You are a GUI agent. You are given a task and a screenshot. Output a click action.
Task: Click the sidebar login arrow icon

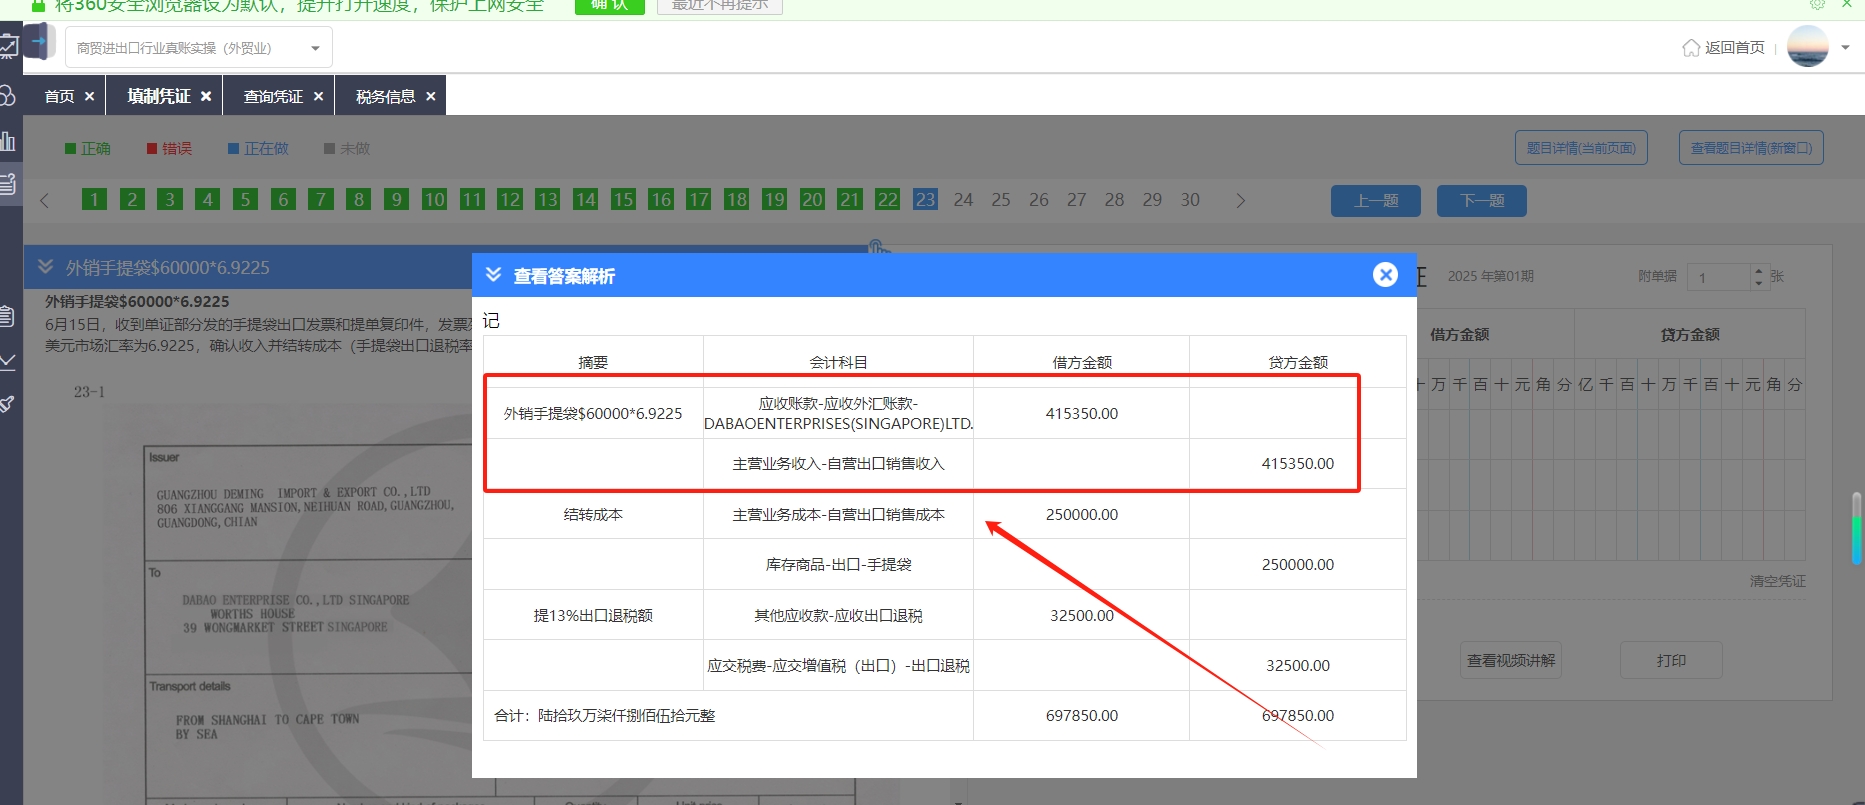[39, 42]
